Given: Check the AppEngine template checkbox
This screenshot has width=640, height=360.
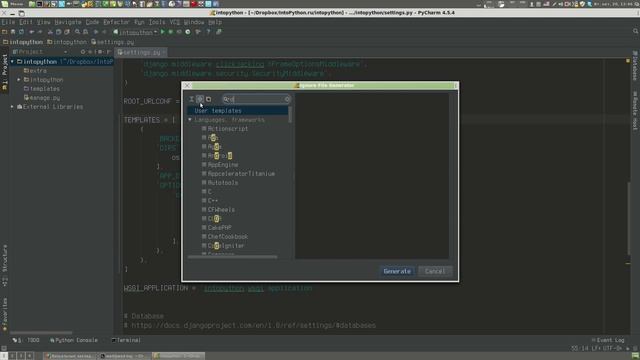Looking at the screenshot, I should [x=204, y=164].
